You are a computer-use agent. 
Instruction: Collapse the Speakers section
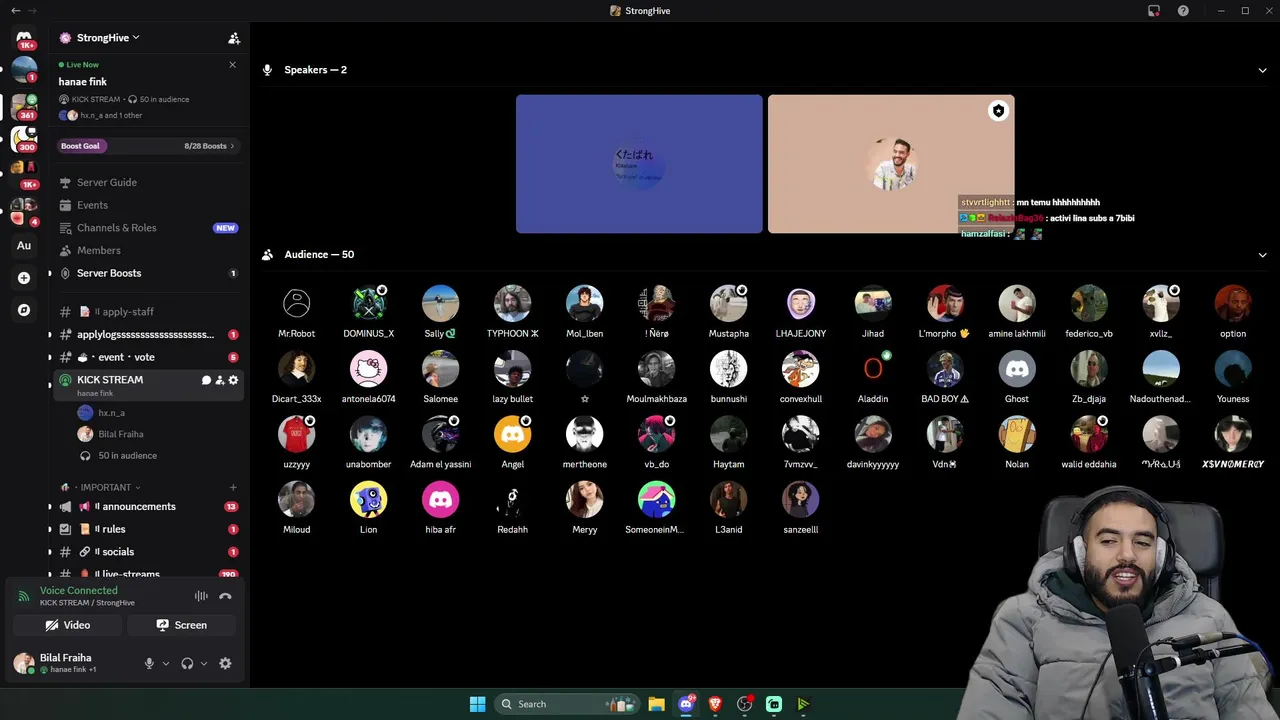(x=1262, y=70)
